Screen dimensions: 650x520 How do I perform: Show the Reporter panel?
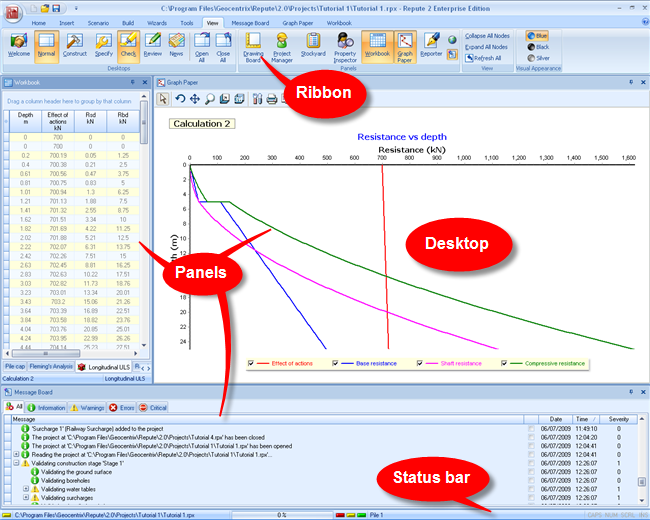[431, 46]
